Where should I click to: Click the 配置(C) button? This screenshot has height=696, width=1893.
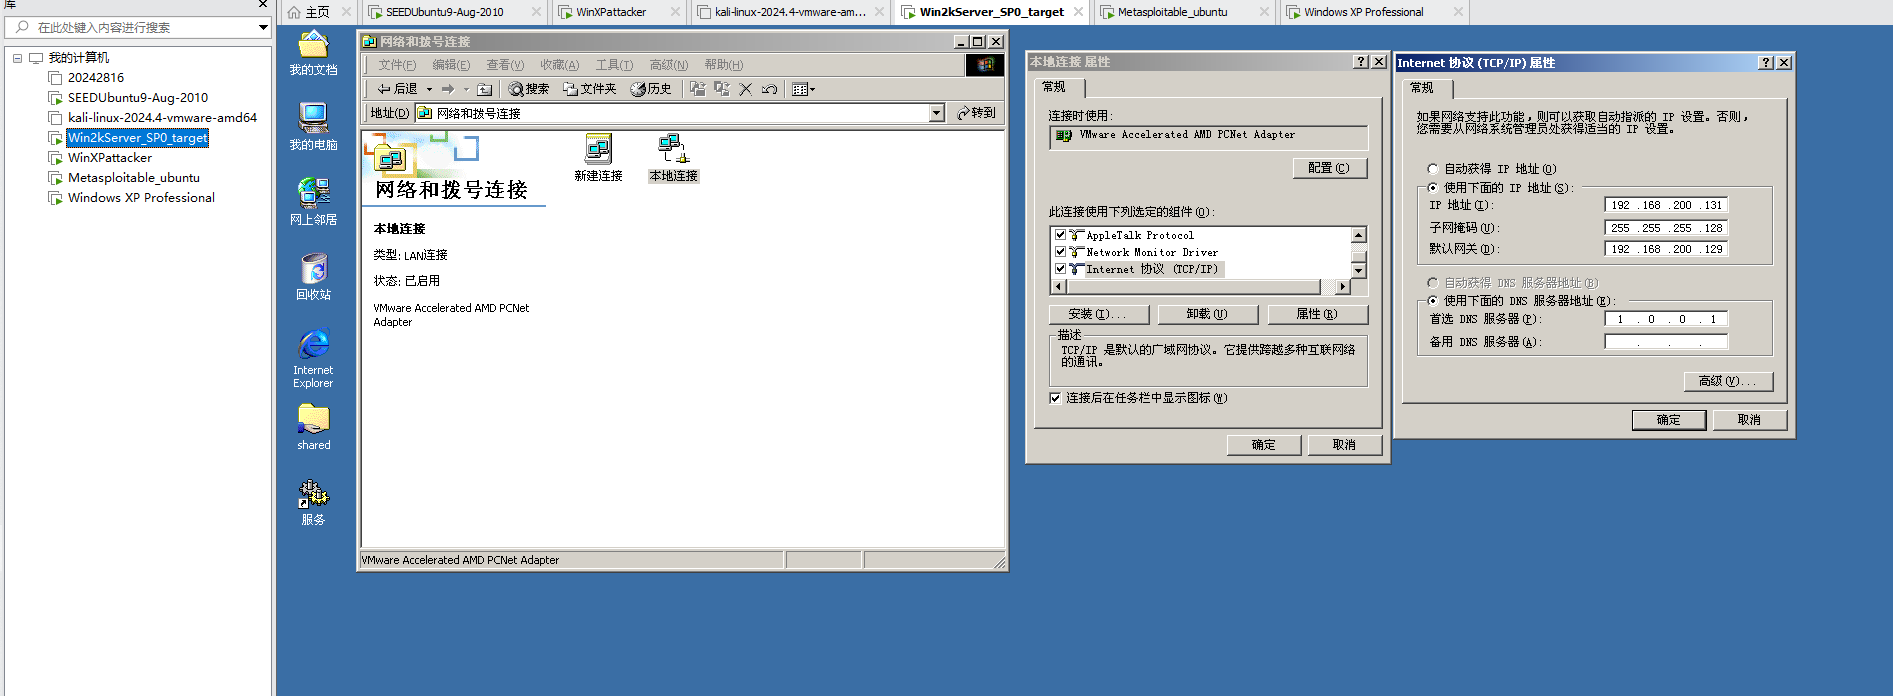point(1329,168)
